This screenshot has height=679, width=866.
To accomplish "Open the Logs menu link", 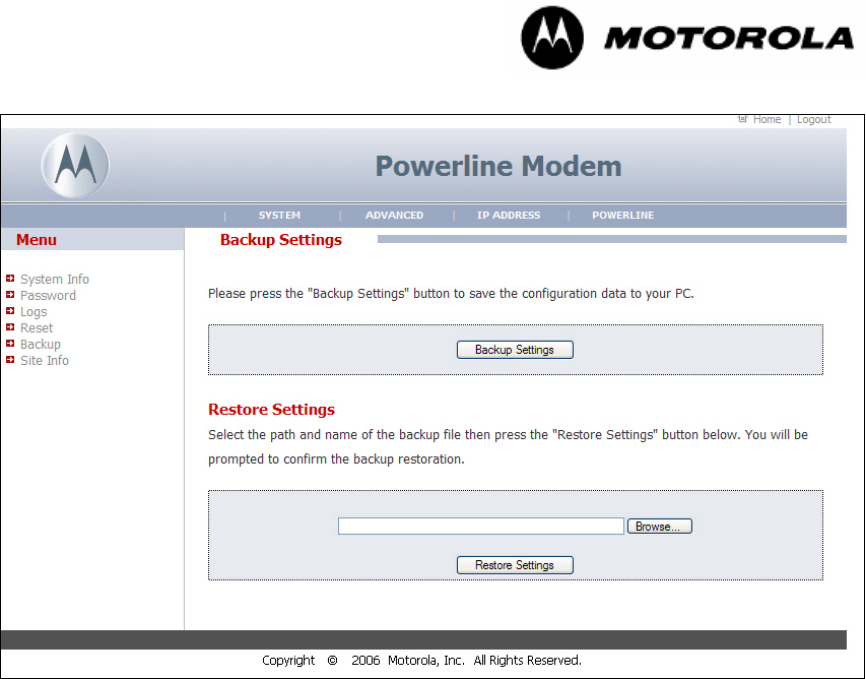I will coord(34,312).
